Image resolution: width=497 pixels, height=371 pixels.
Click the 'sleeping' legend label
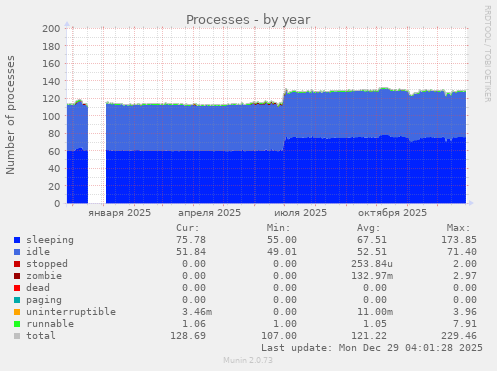tap(50, 240)
